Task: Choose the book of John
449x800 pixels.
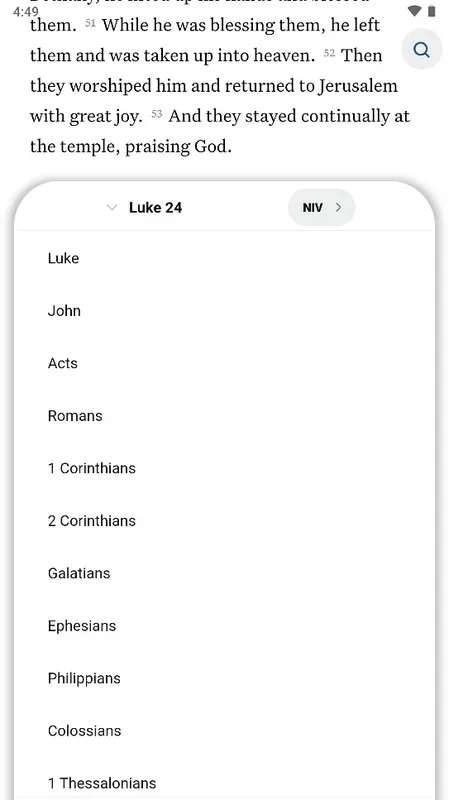Action: [224, 311]
